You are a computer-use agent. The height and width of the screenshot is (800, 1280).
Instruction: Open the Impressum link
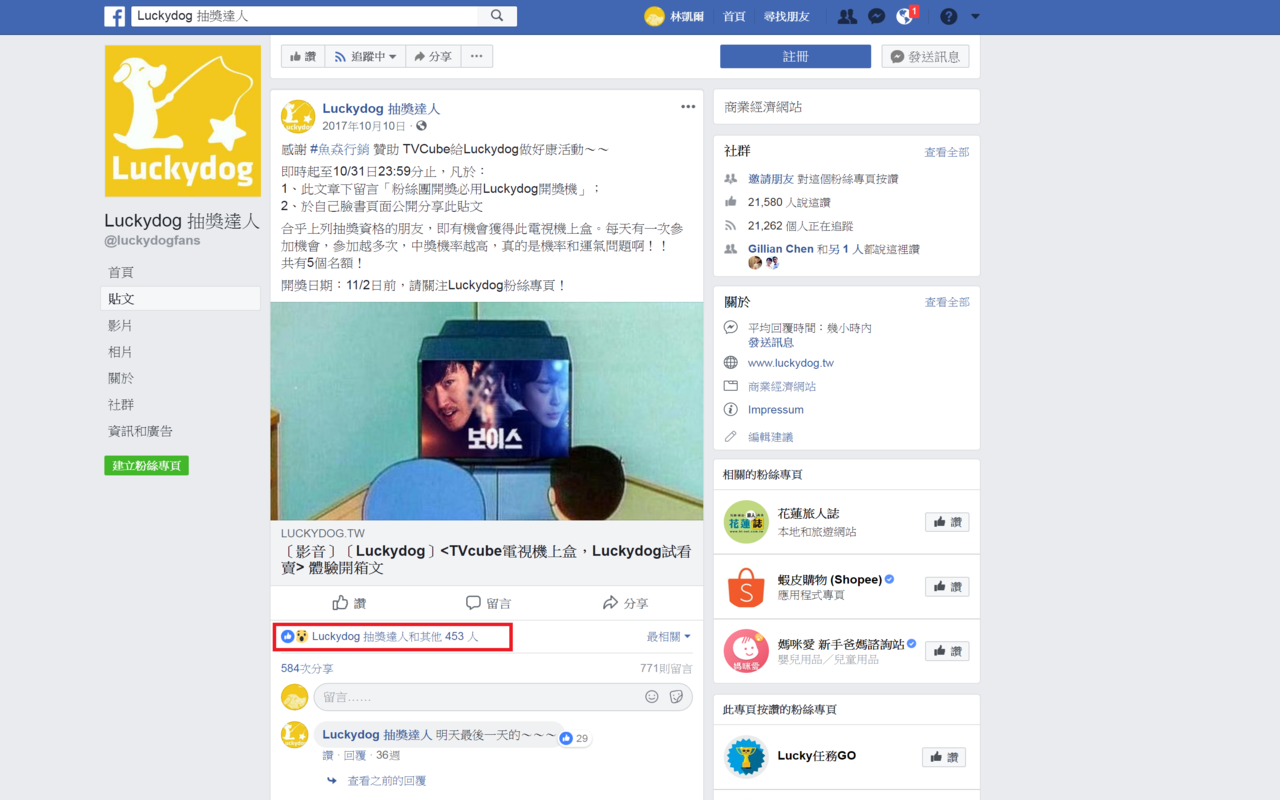(775, 410)
